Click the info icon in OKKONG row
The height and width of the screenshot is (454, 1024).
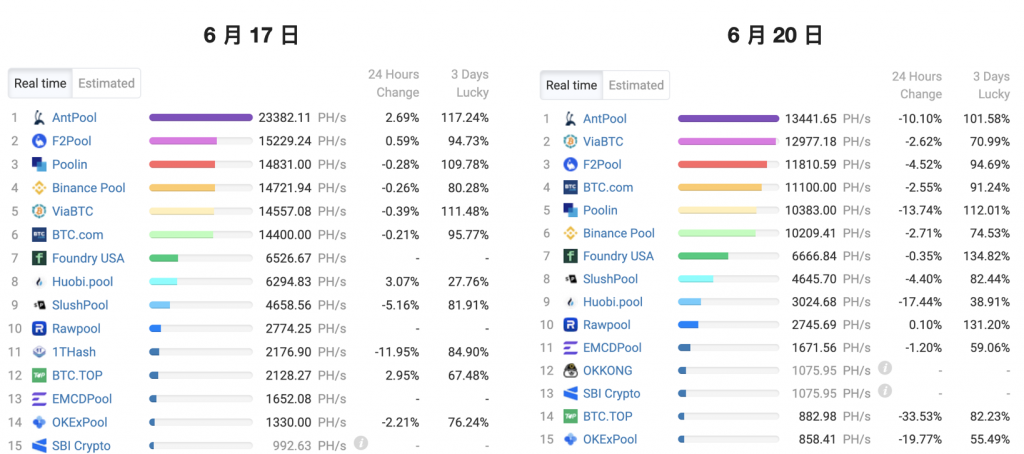(x=884, y=369)
